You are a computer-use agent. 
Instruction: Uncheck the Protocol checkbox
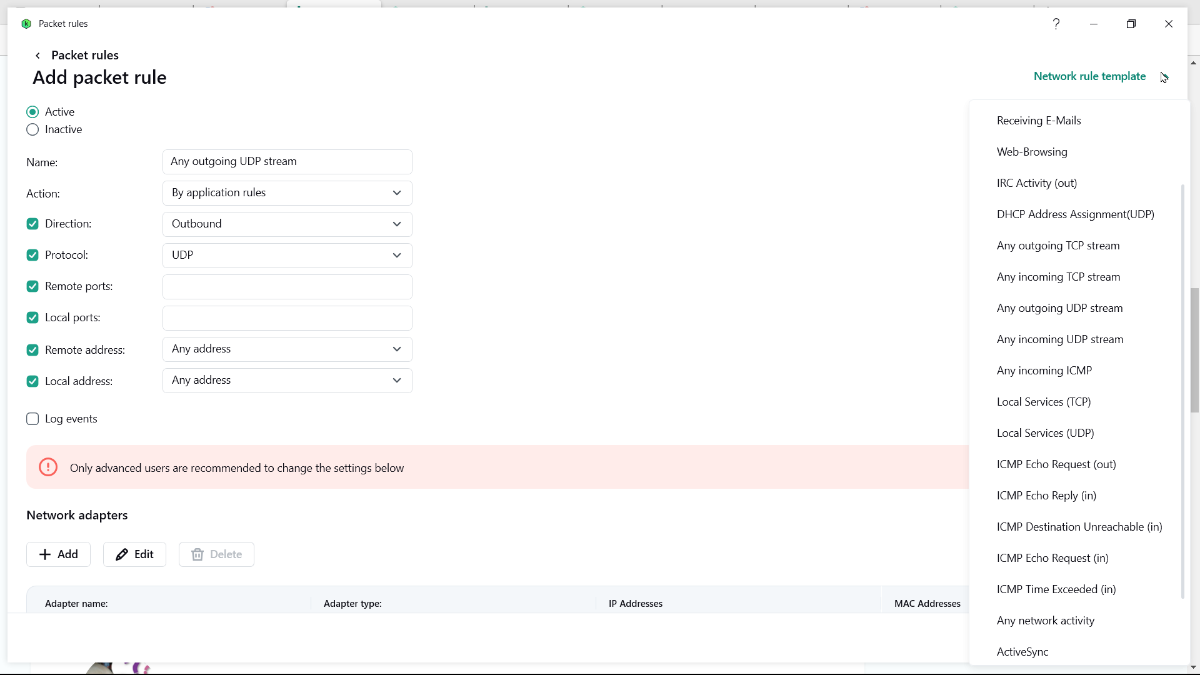(x=33, y=255)
